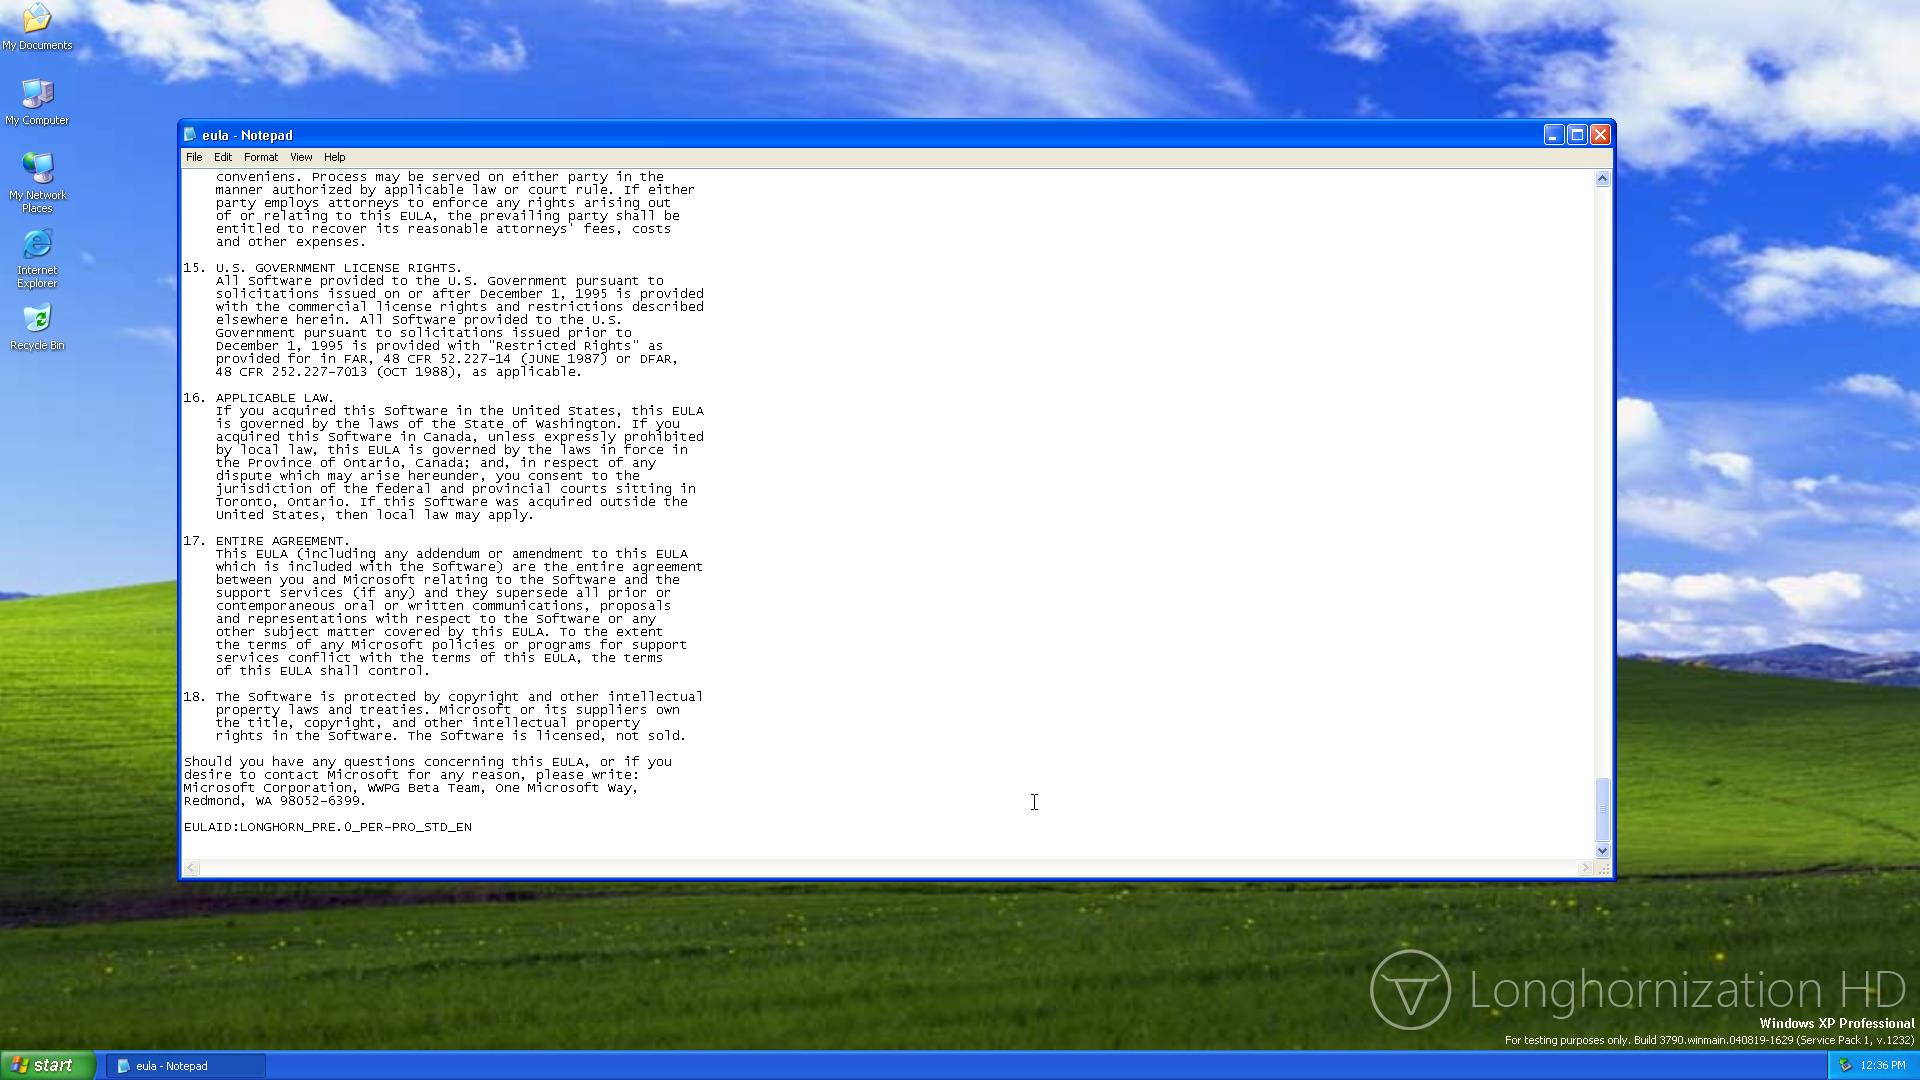Screen dimensions: 1920x1080
Task: Click the Start button
Action: 47,1065
